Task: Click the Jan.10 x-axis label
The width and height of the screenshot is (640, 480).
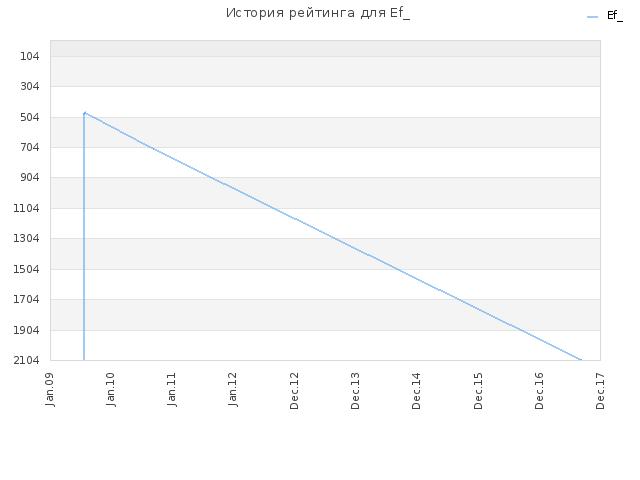Action: (111, 390)
